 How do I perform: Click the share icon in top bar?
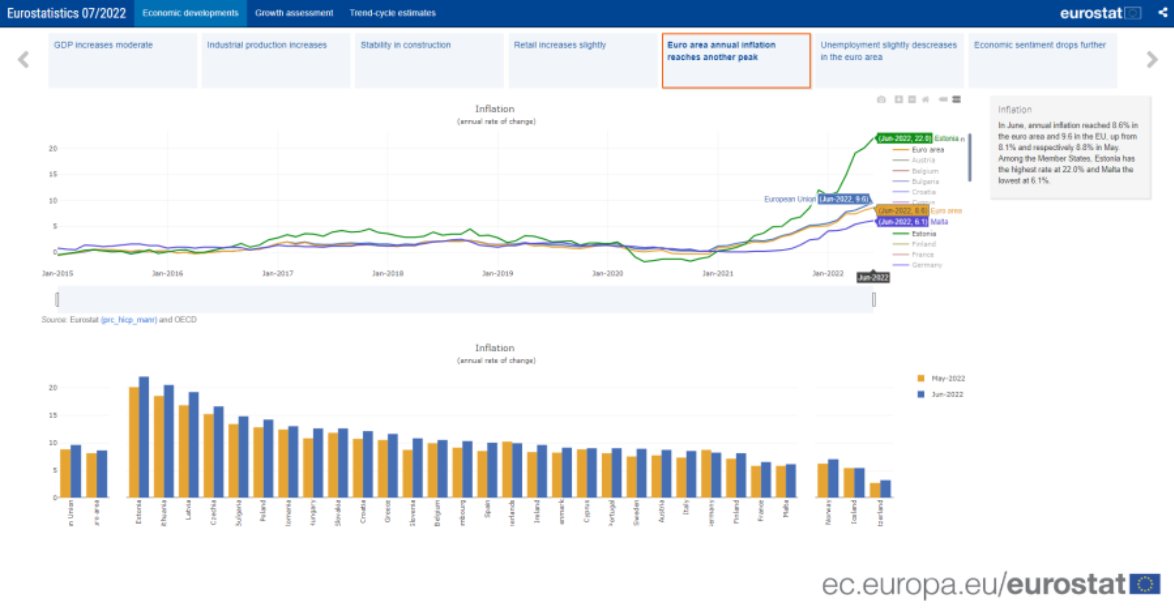(x=1162, y=13)
